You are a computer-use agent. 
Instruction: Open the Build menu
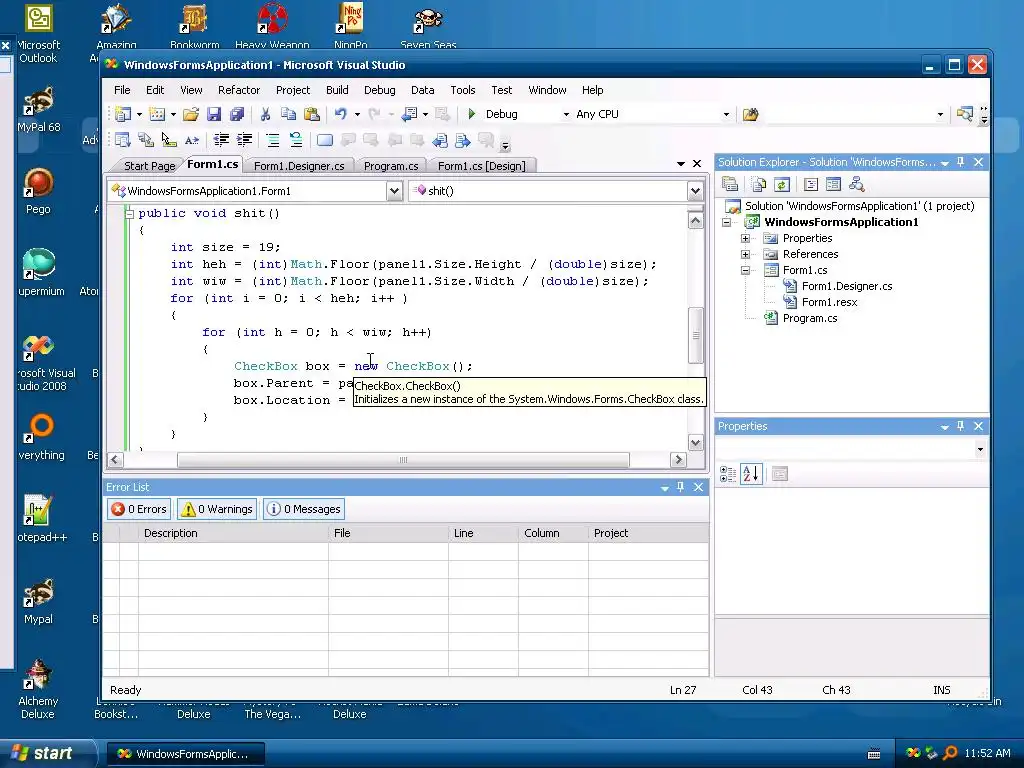coord(337,90)
